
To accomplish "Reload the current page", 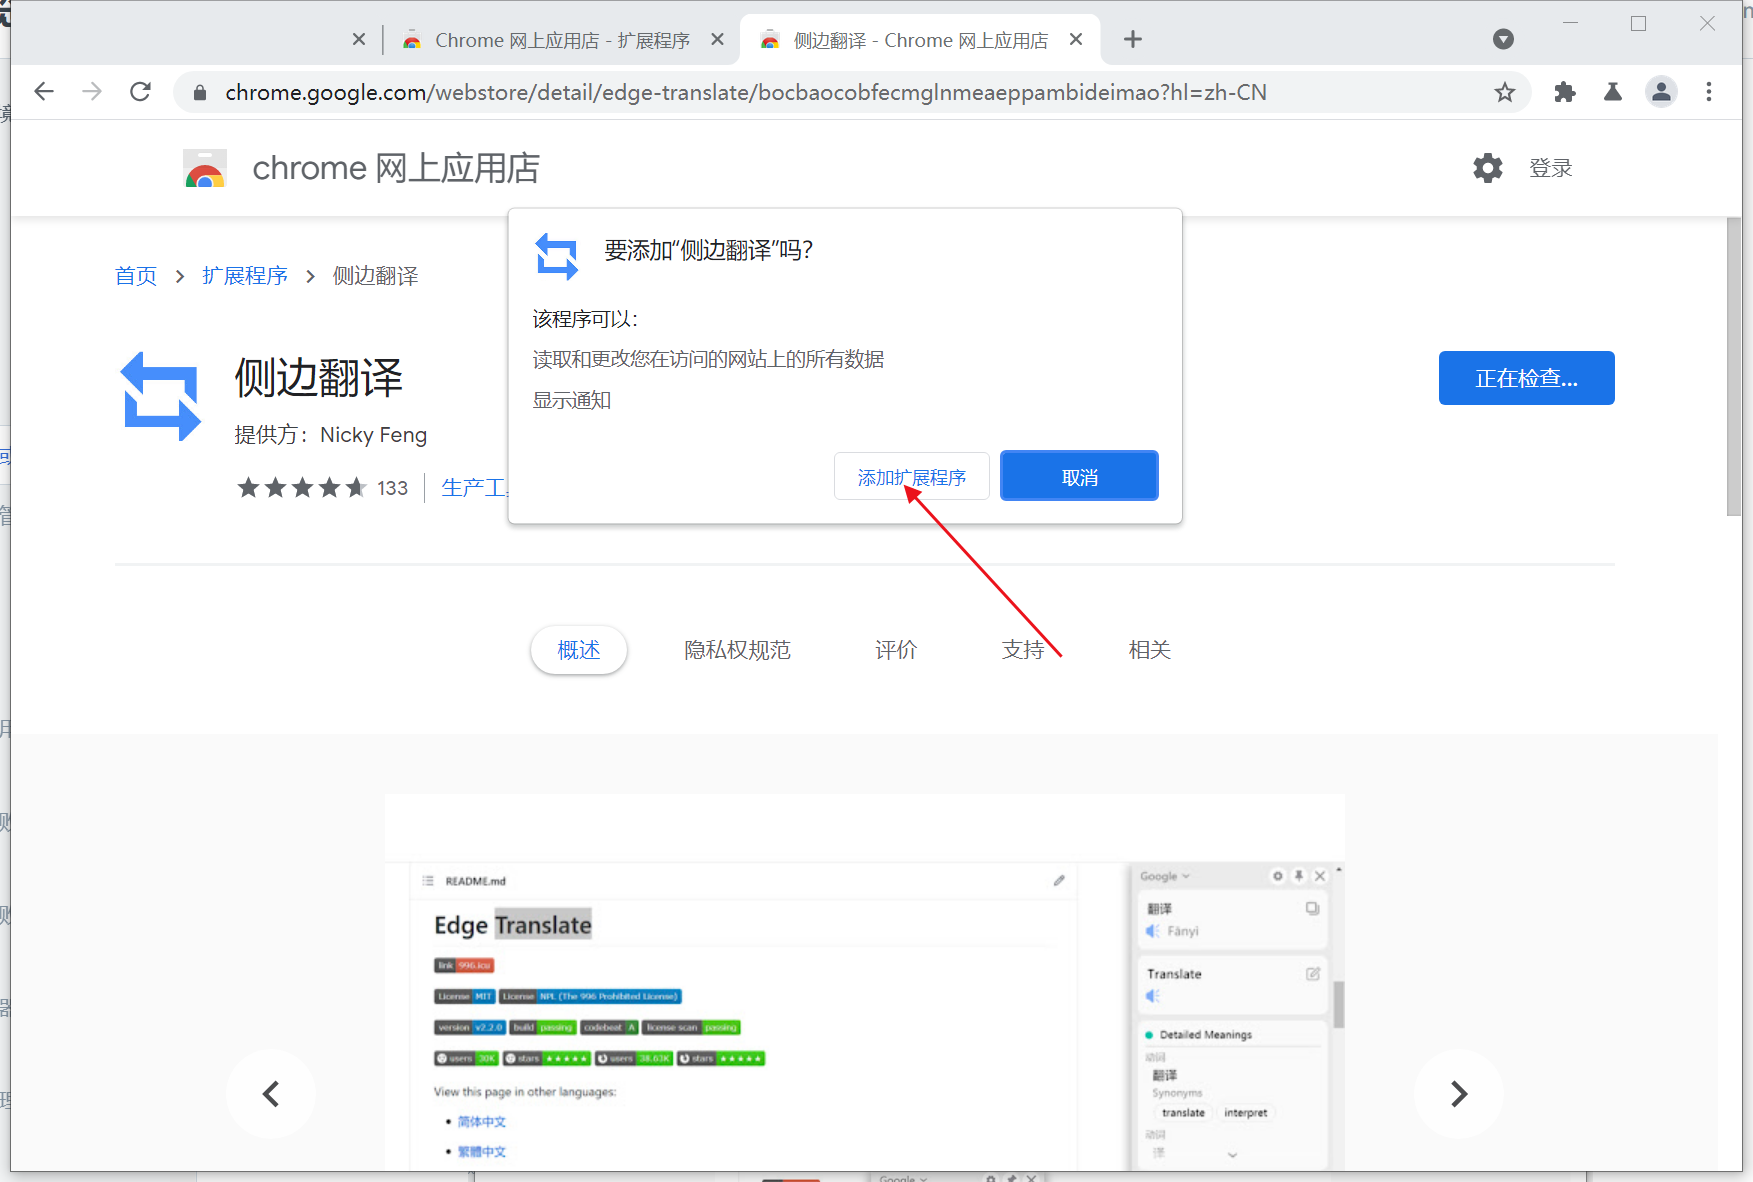I will point(141,92).
